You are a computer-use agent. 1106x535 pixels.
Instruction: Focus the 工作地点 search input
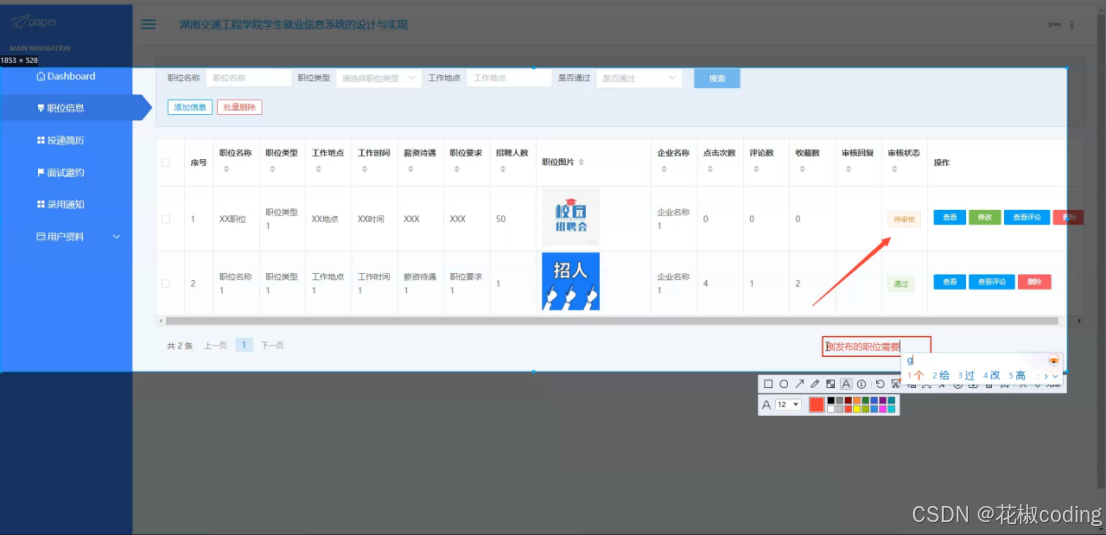point(509,78)
